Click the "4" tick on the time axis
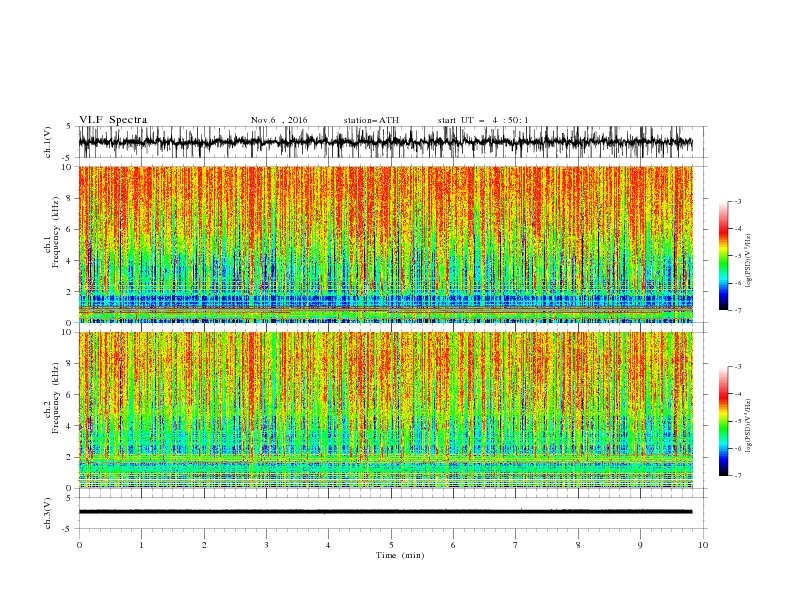The height and width of the screenshot is (612, 792). coord(329,545)
